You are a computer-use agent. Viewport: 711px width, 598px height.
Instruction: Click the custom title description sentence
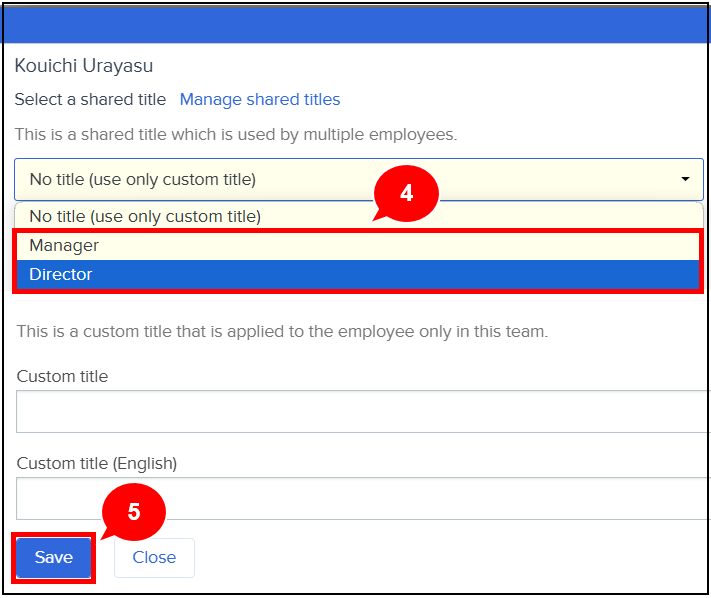(282, 331)
